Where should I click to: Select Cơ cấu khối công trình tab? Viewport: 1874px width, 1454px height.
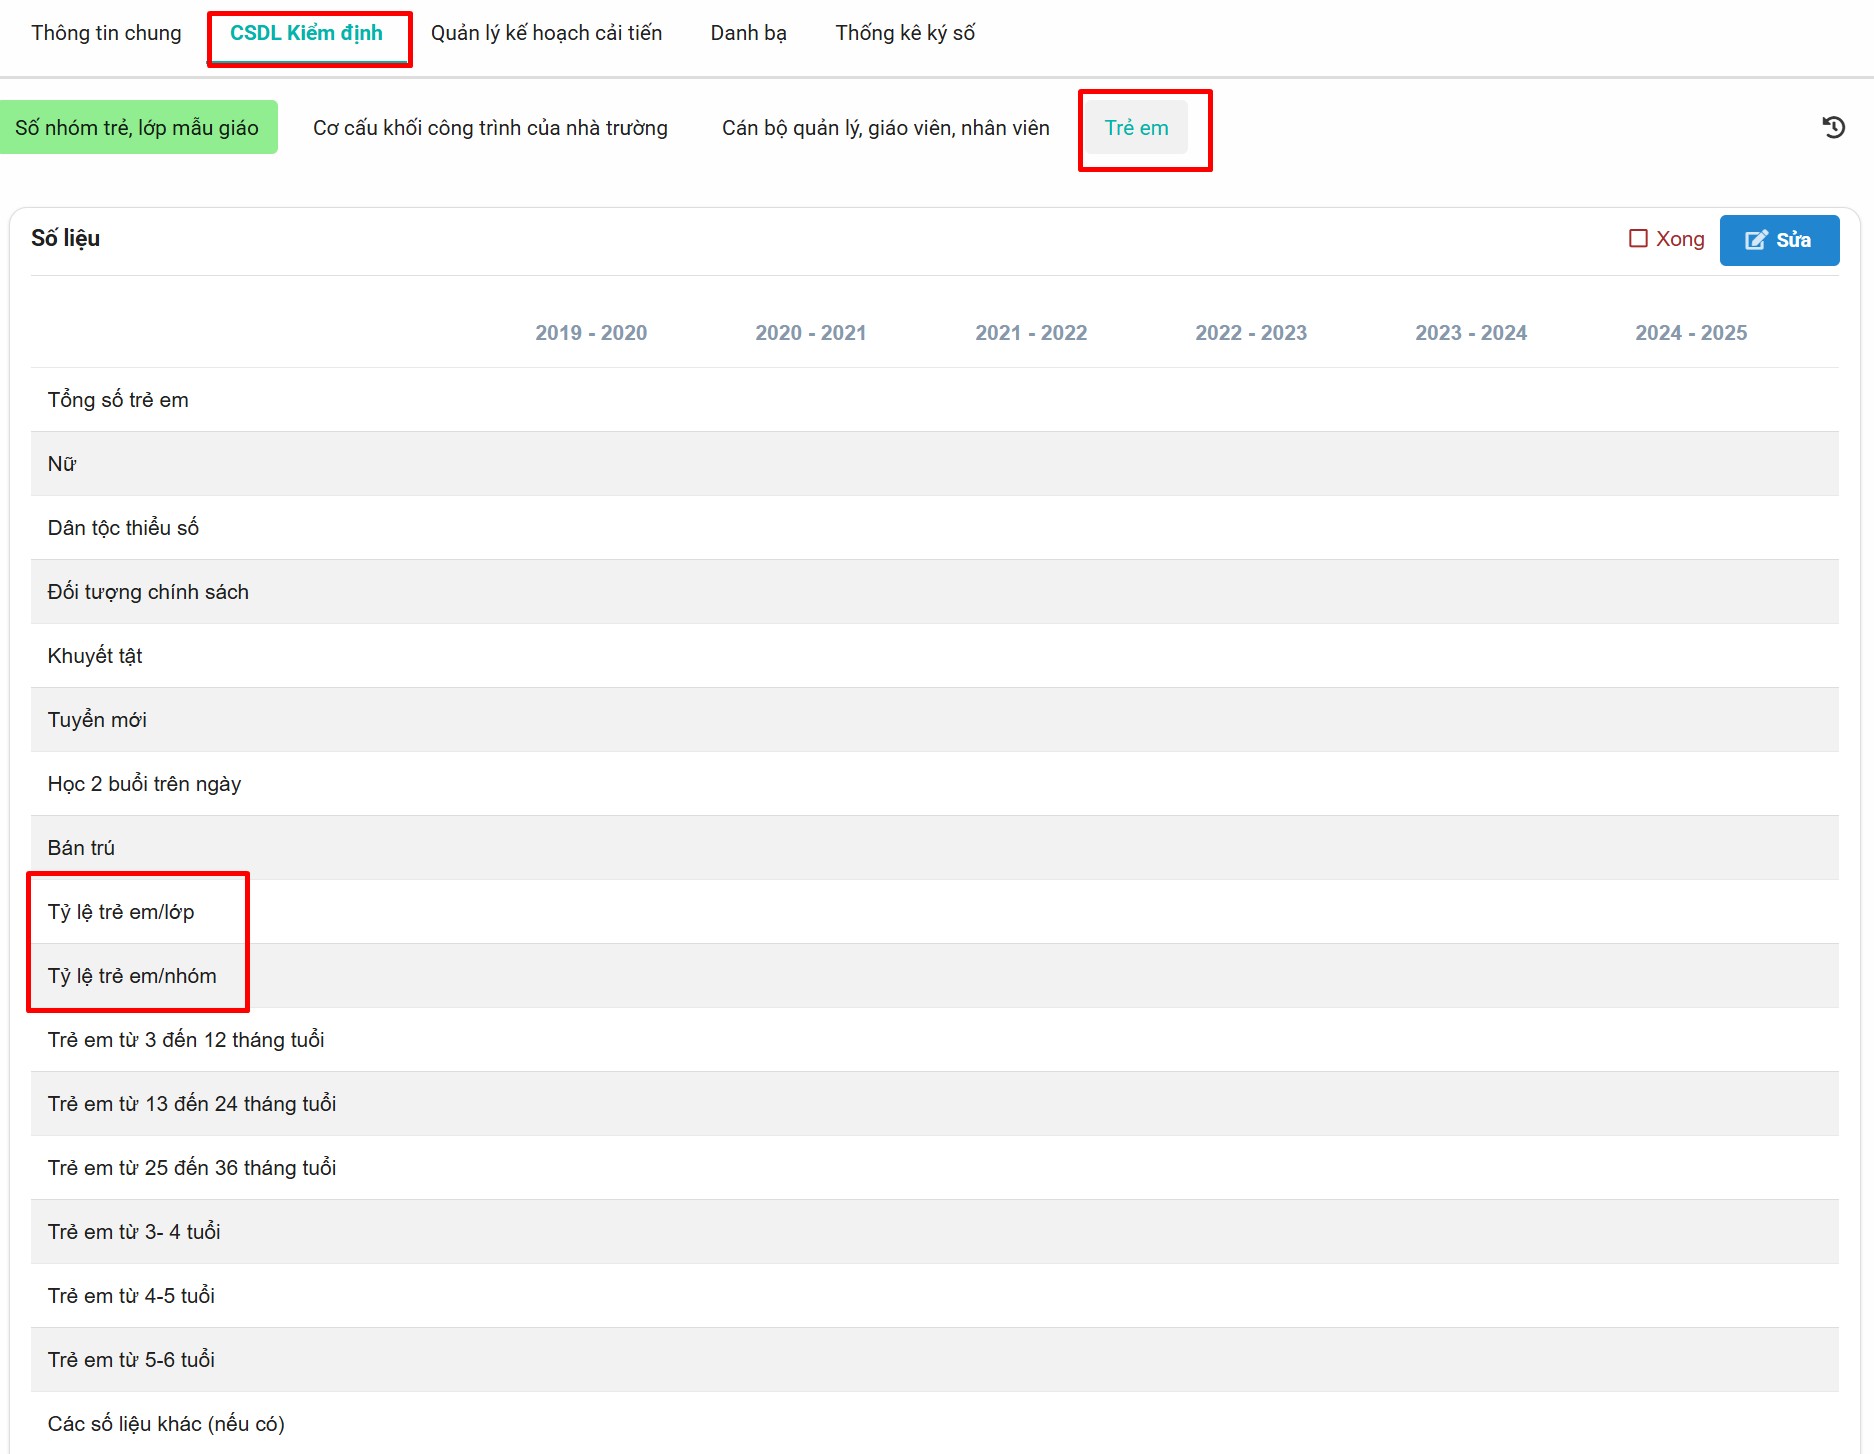coord(490,128)
